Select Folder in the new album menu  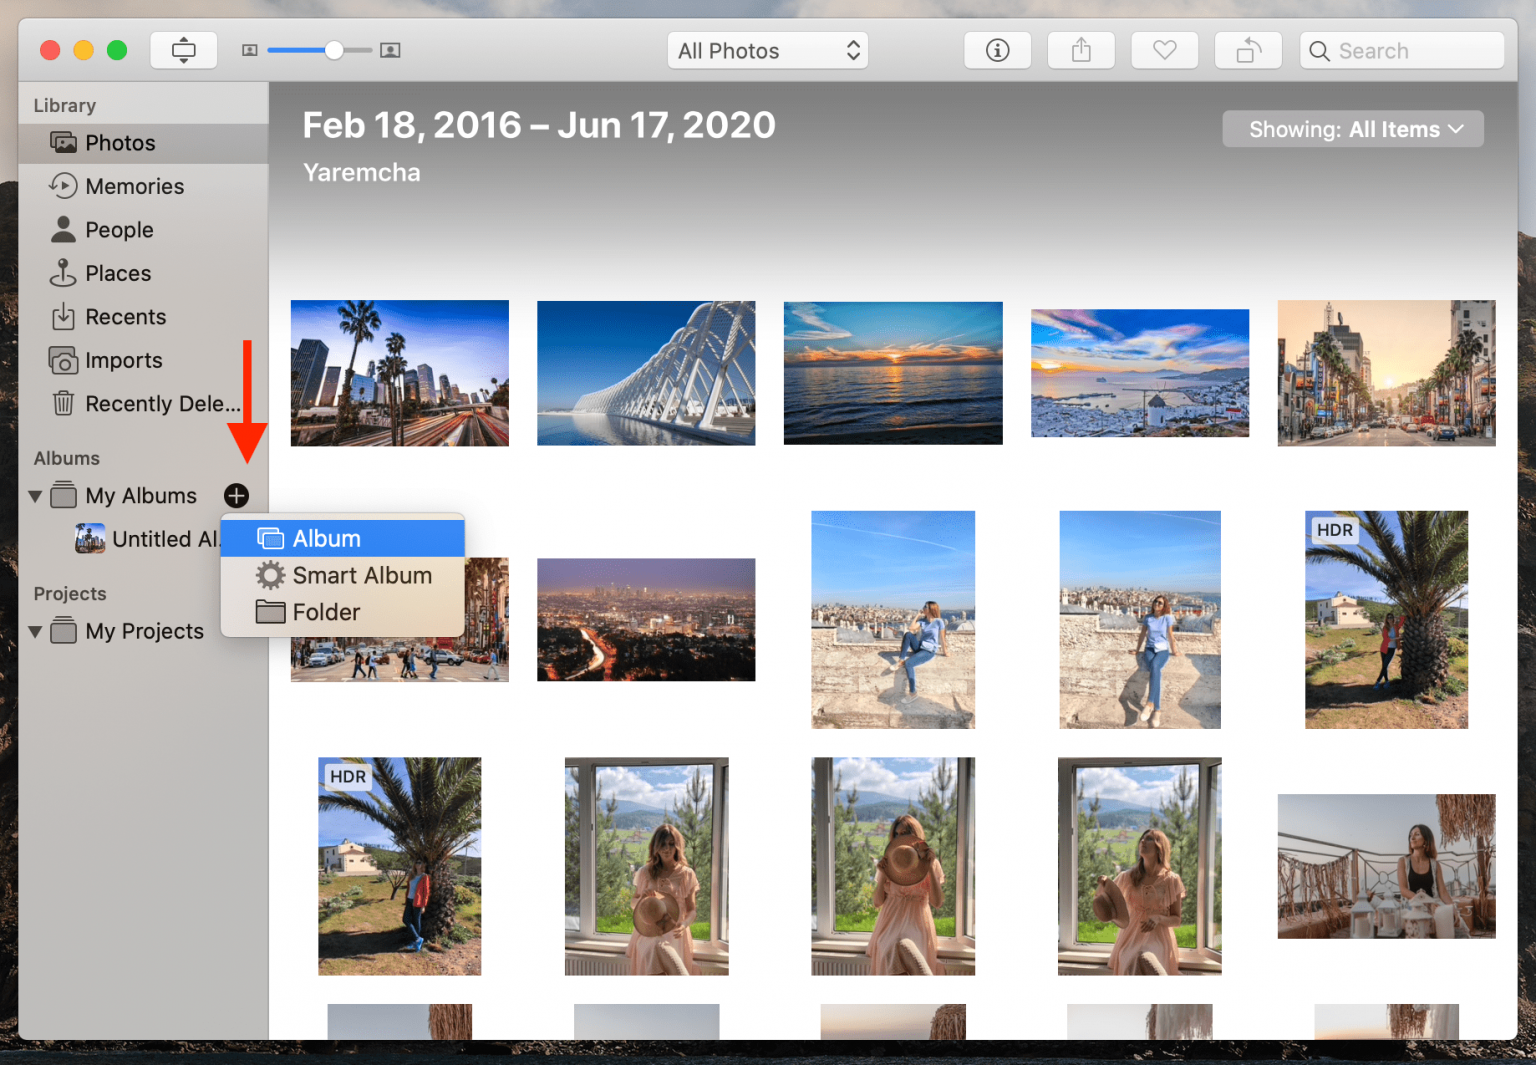point(326,612)
